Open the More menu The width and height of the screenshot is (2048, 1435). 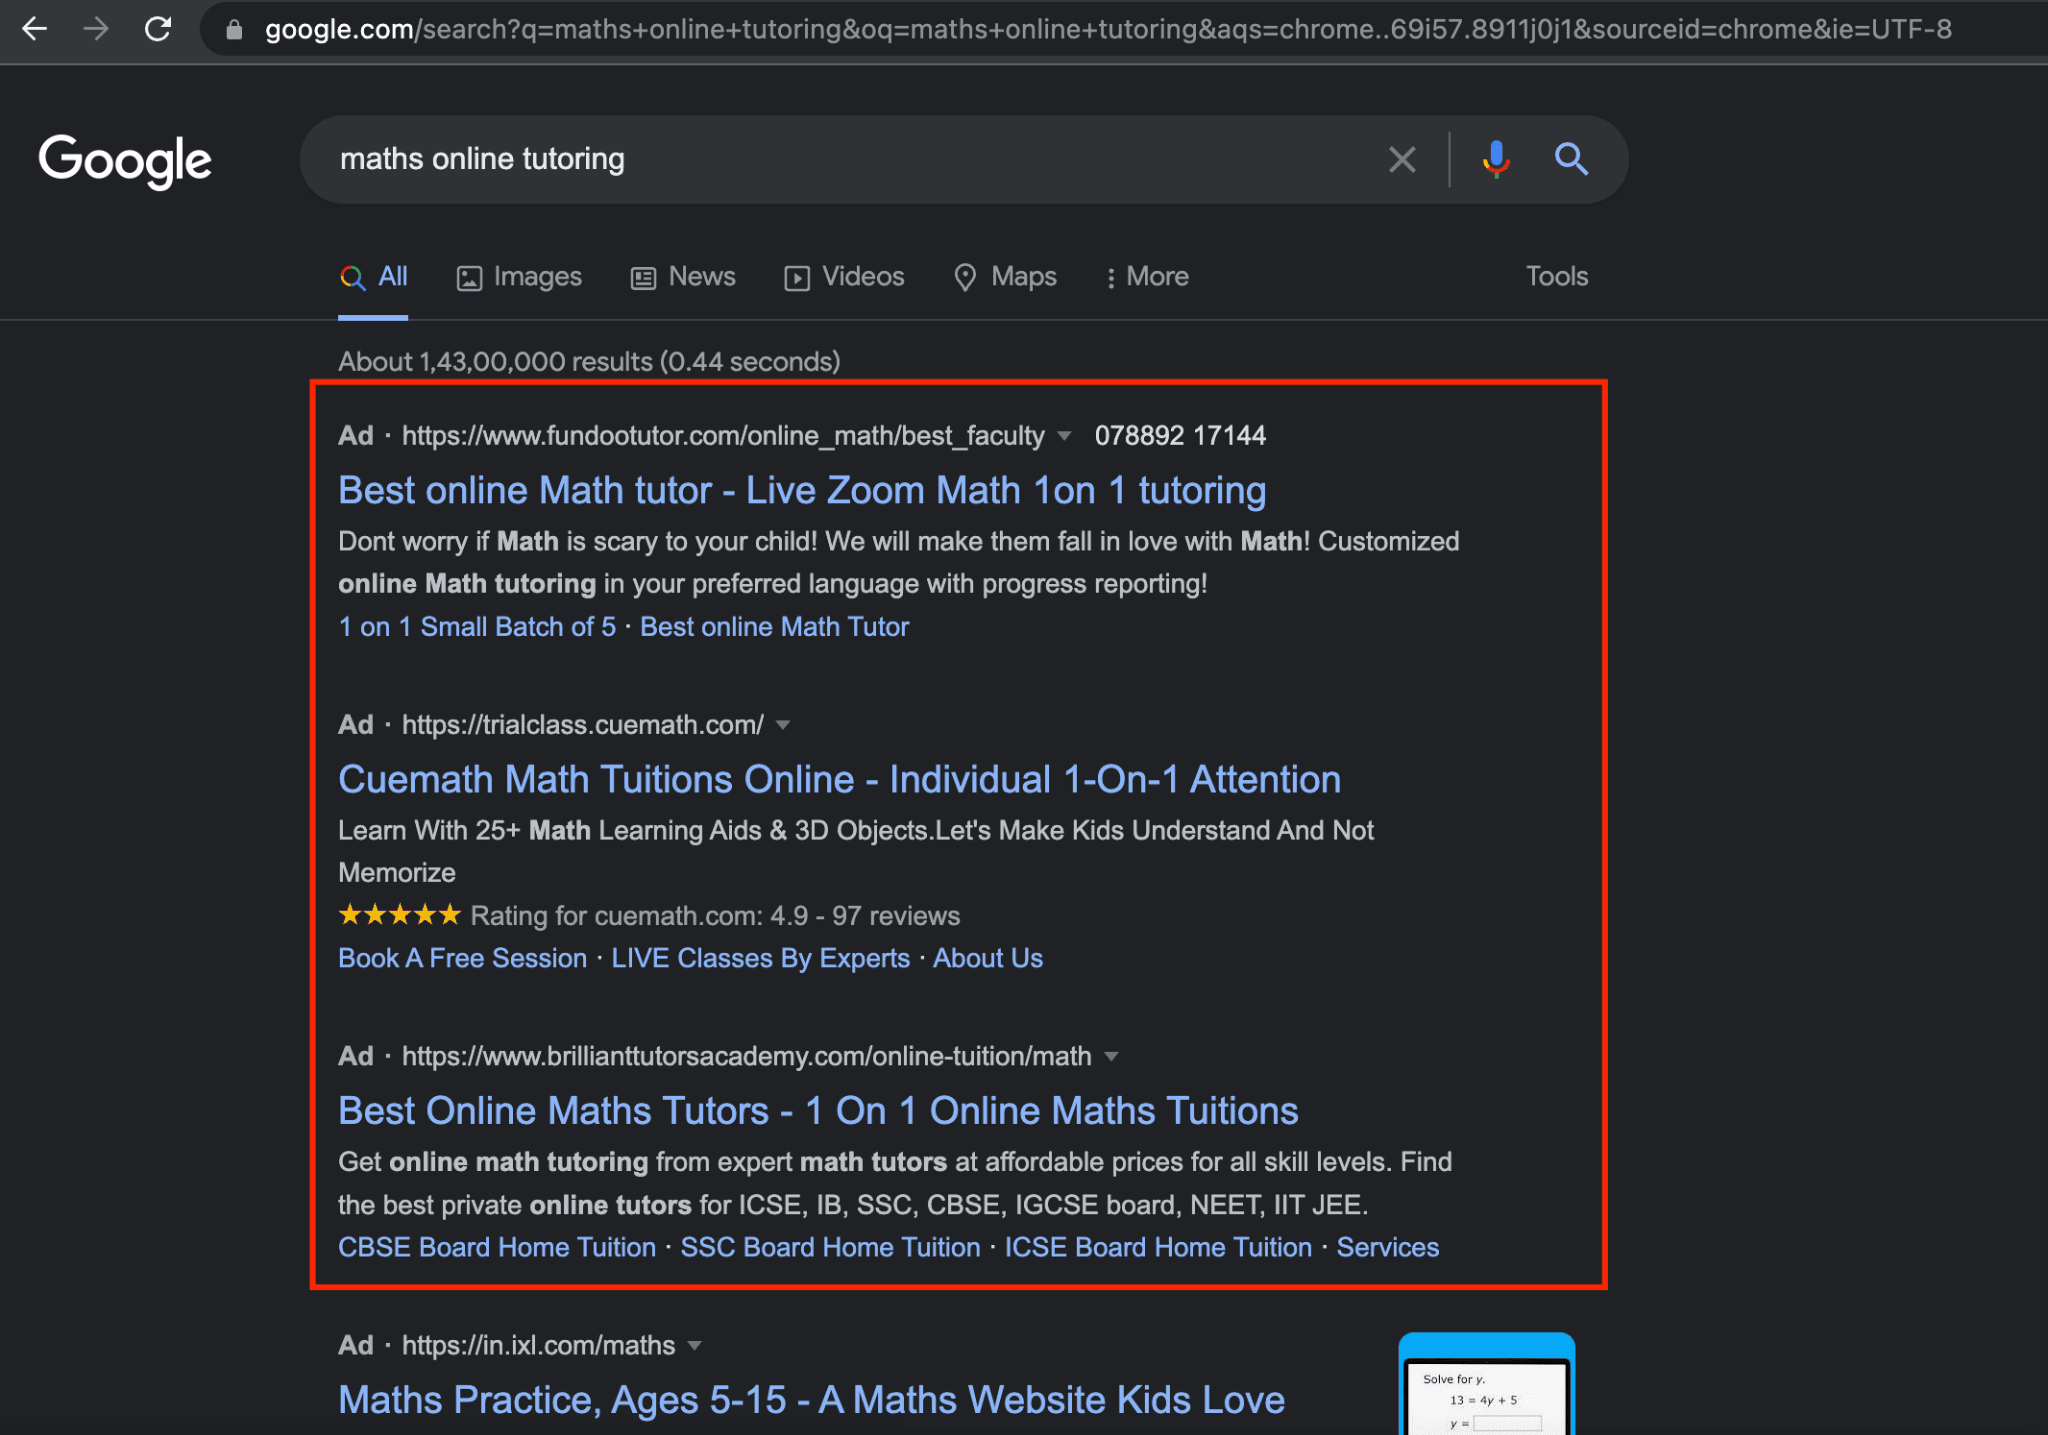pyautogui.click(x=1147, y=277)
